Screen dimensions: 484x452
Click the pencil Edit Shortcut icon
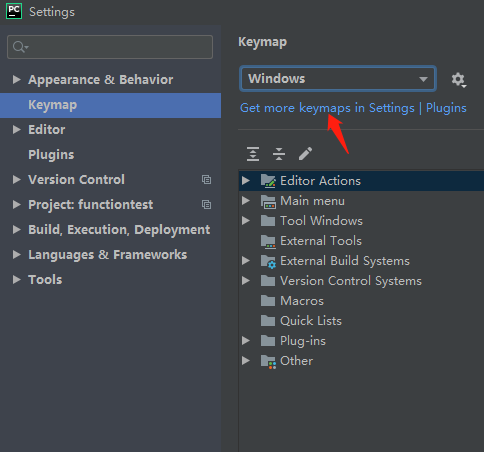(x=305, y=154)
